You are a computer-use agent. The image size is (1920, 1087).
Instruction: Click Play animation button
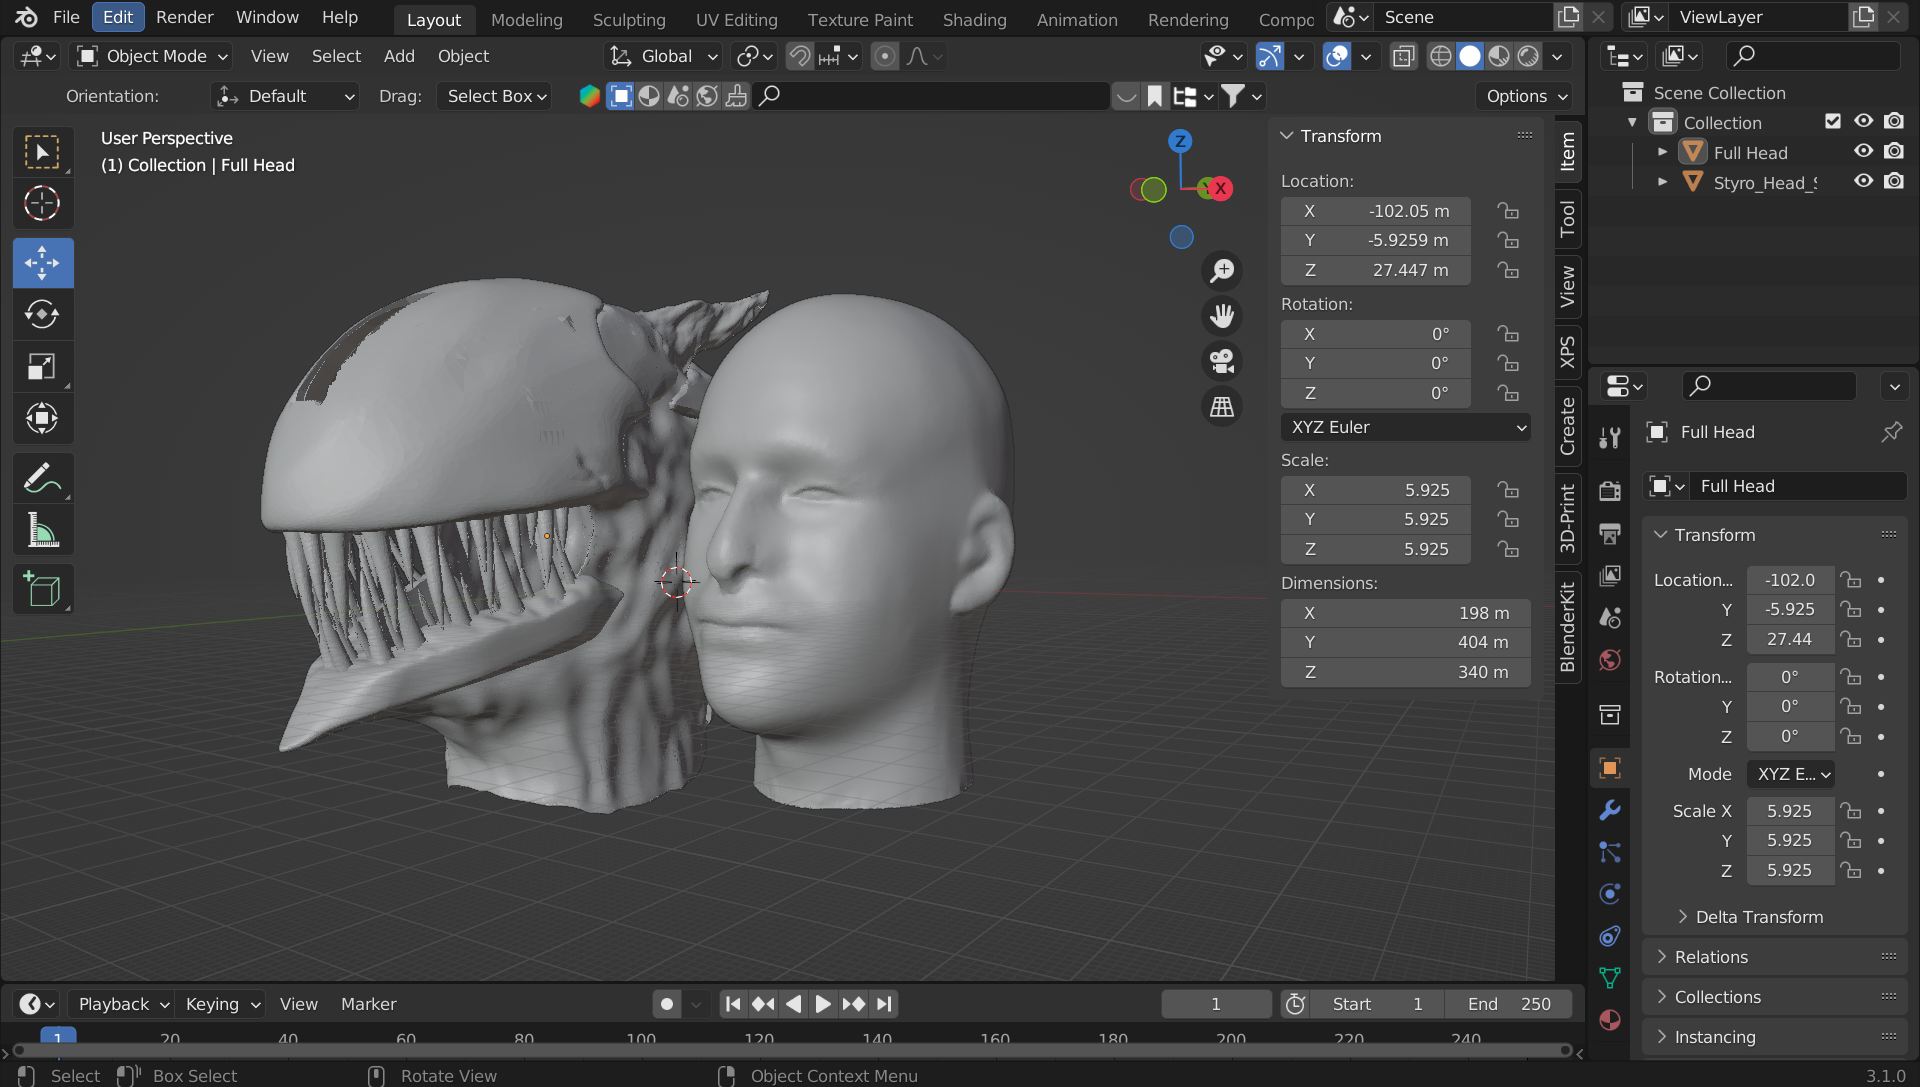822,1004
